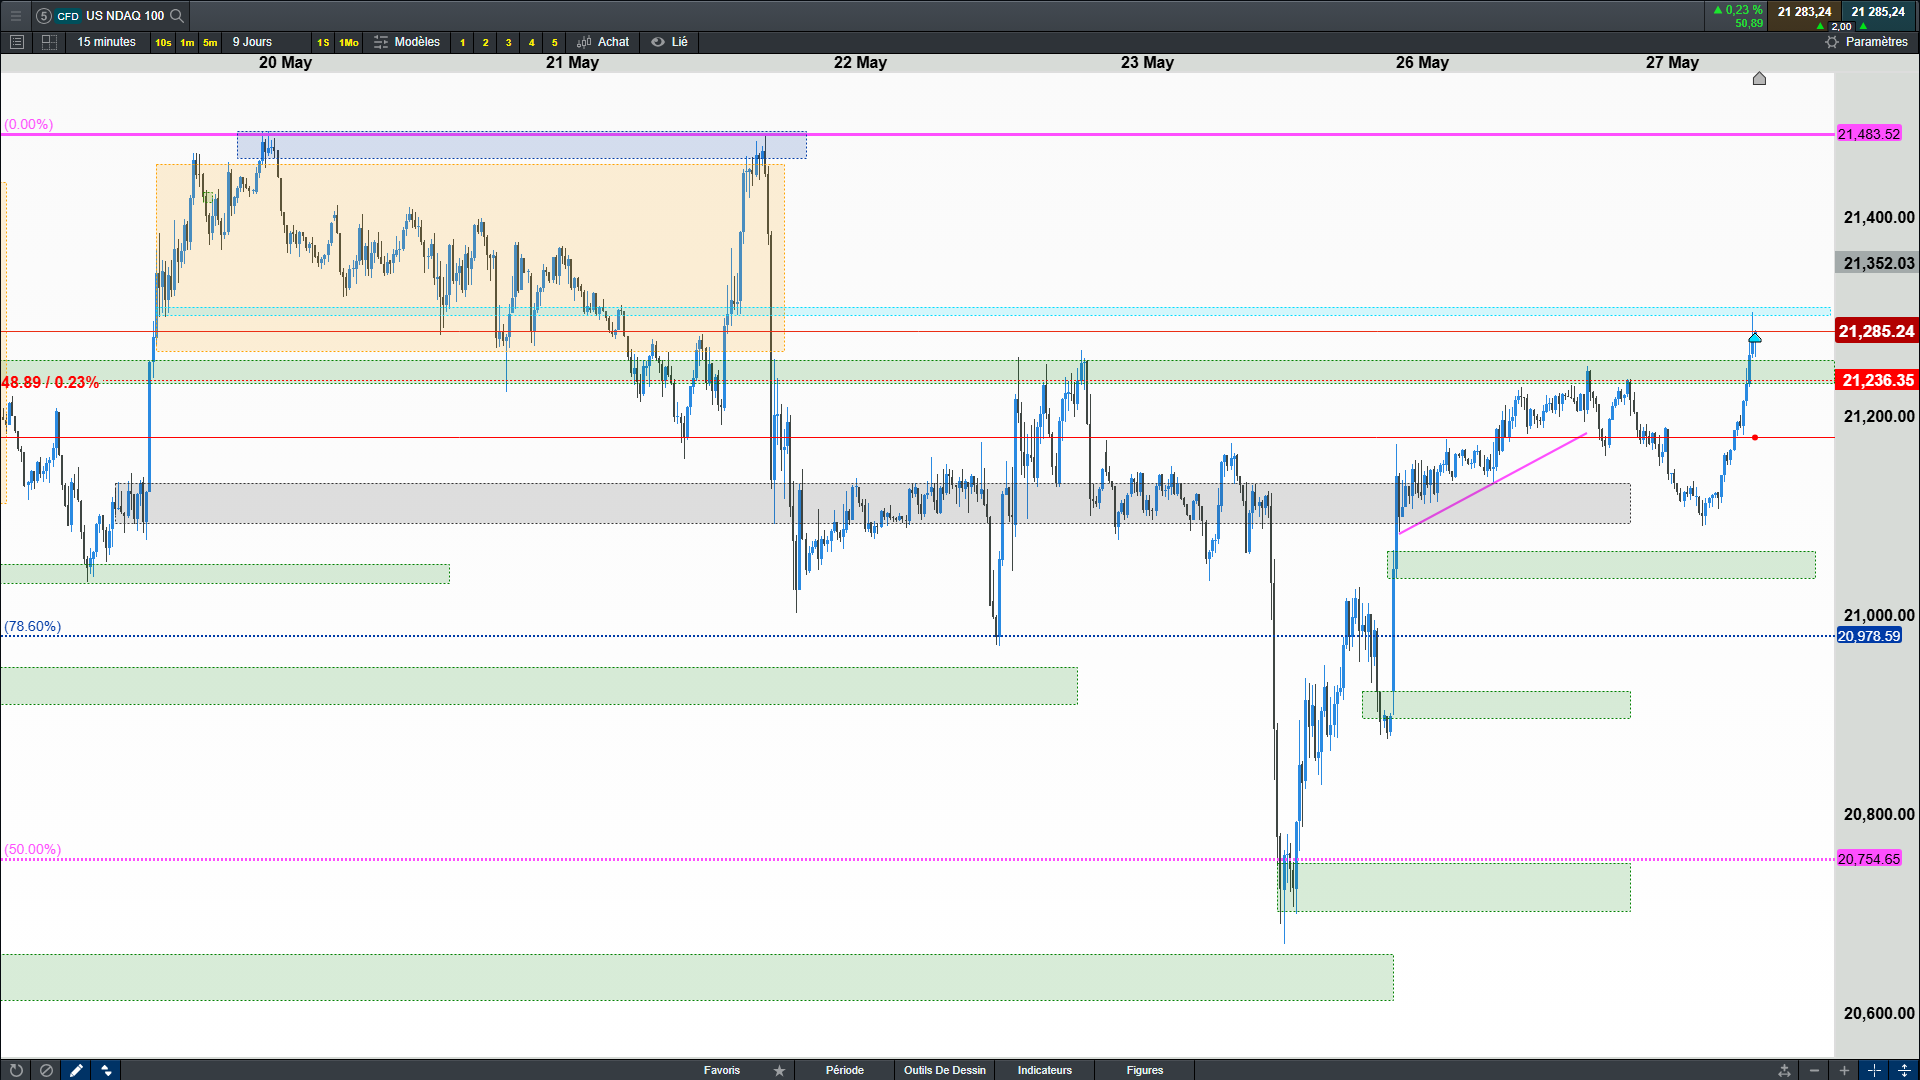The height and width of the screenshot is (1080, 1920).
Task: Open the Indicateurs tab
Action: pyautogui.click(x=1044, y=1070)
